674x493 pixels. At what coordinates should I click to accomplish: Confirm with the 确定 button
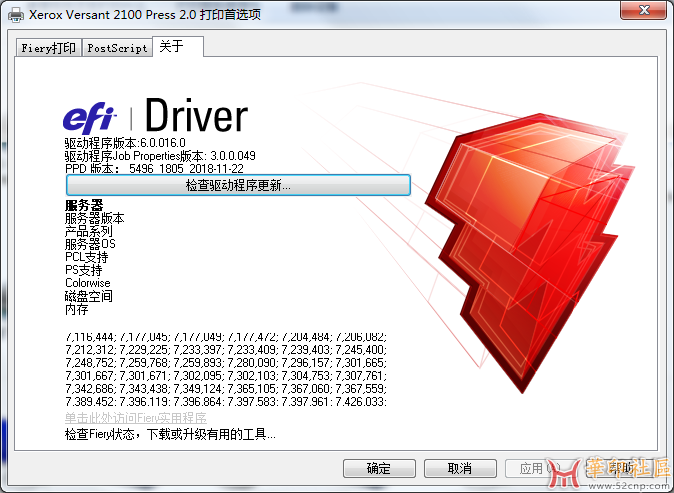[379, 468]
